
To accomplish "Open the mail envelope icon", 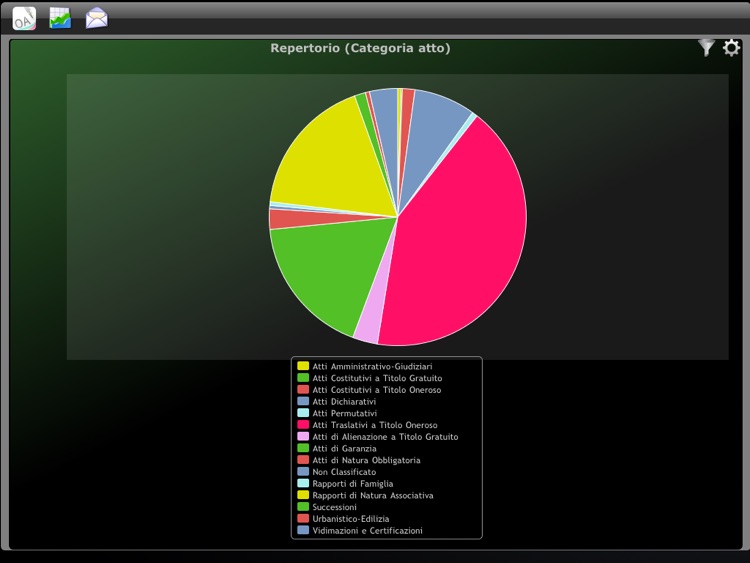I will [x=97, y=18].
